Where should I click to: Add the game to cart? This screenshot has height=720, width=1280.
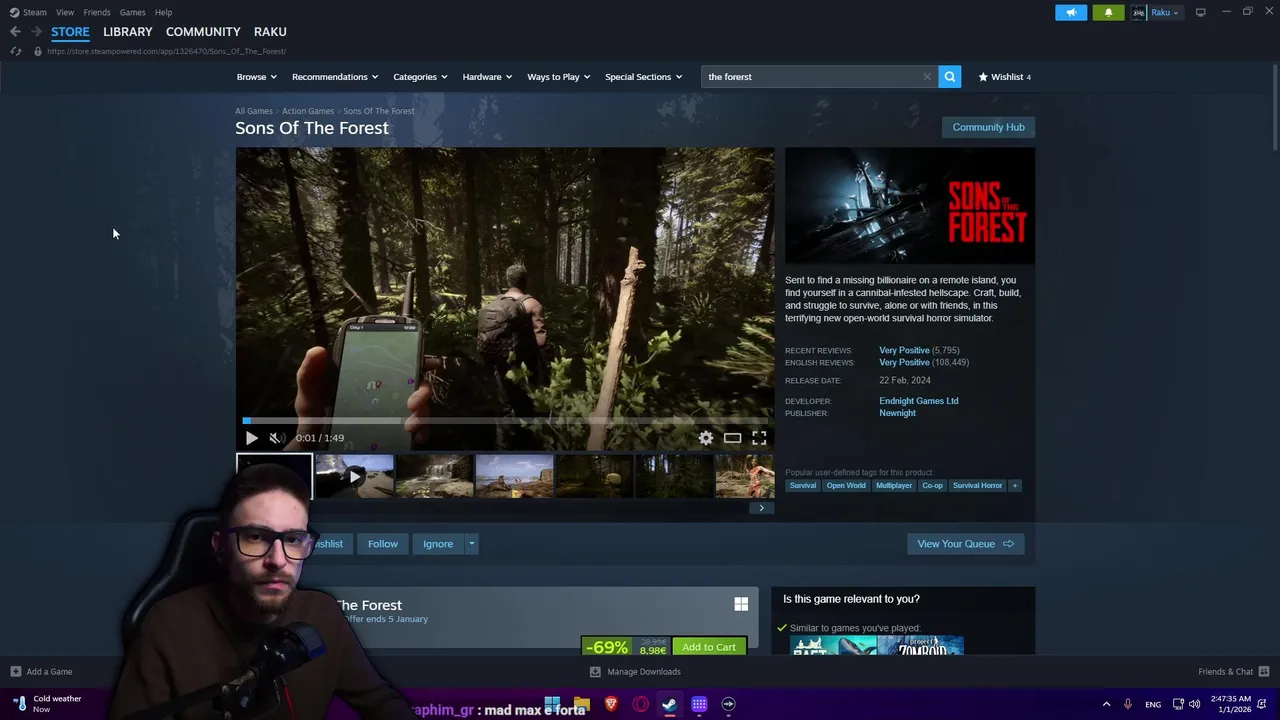point(709,647)
